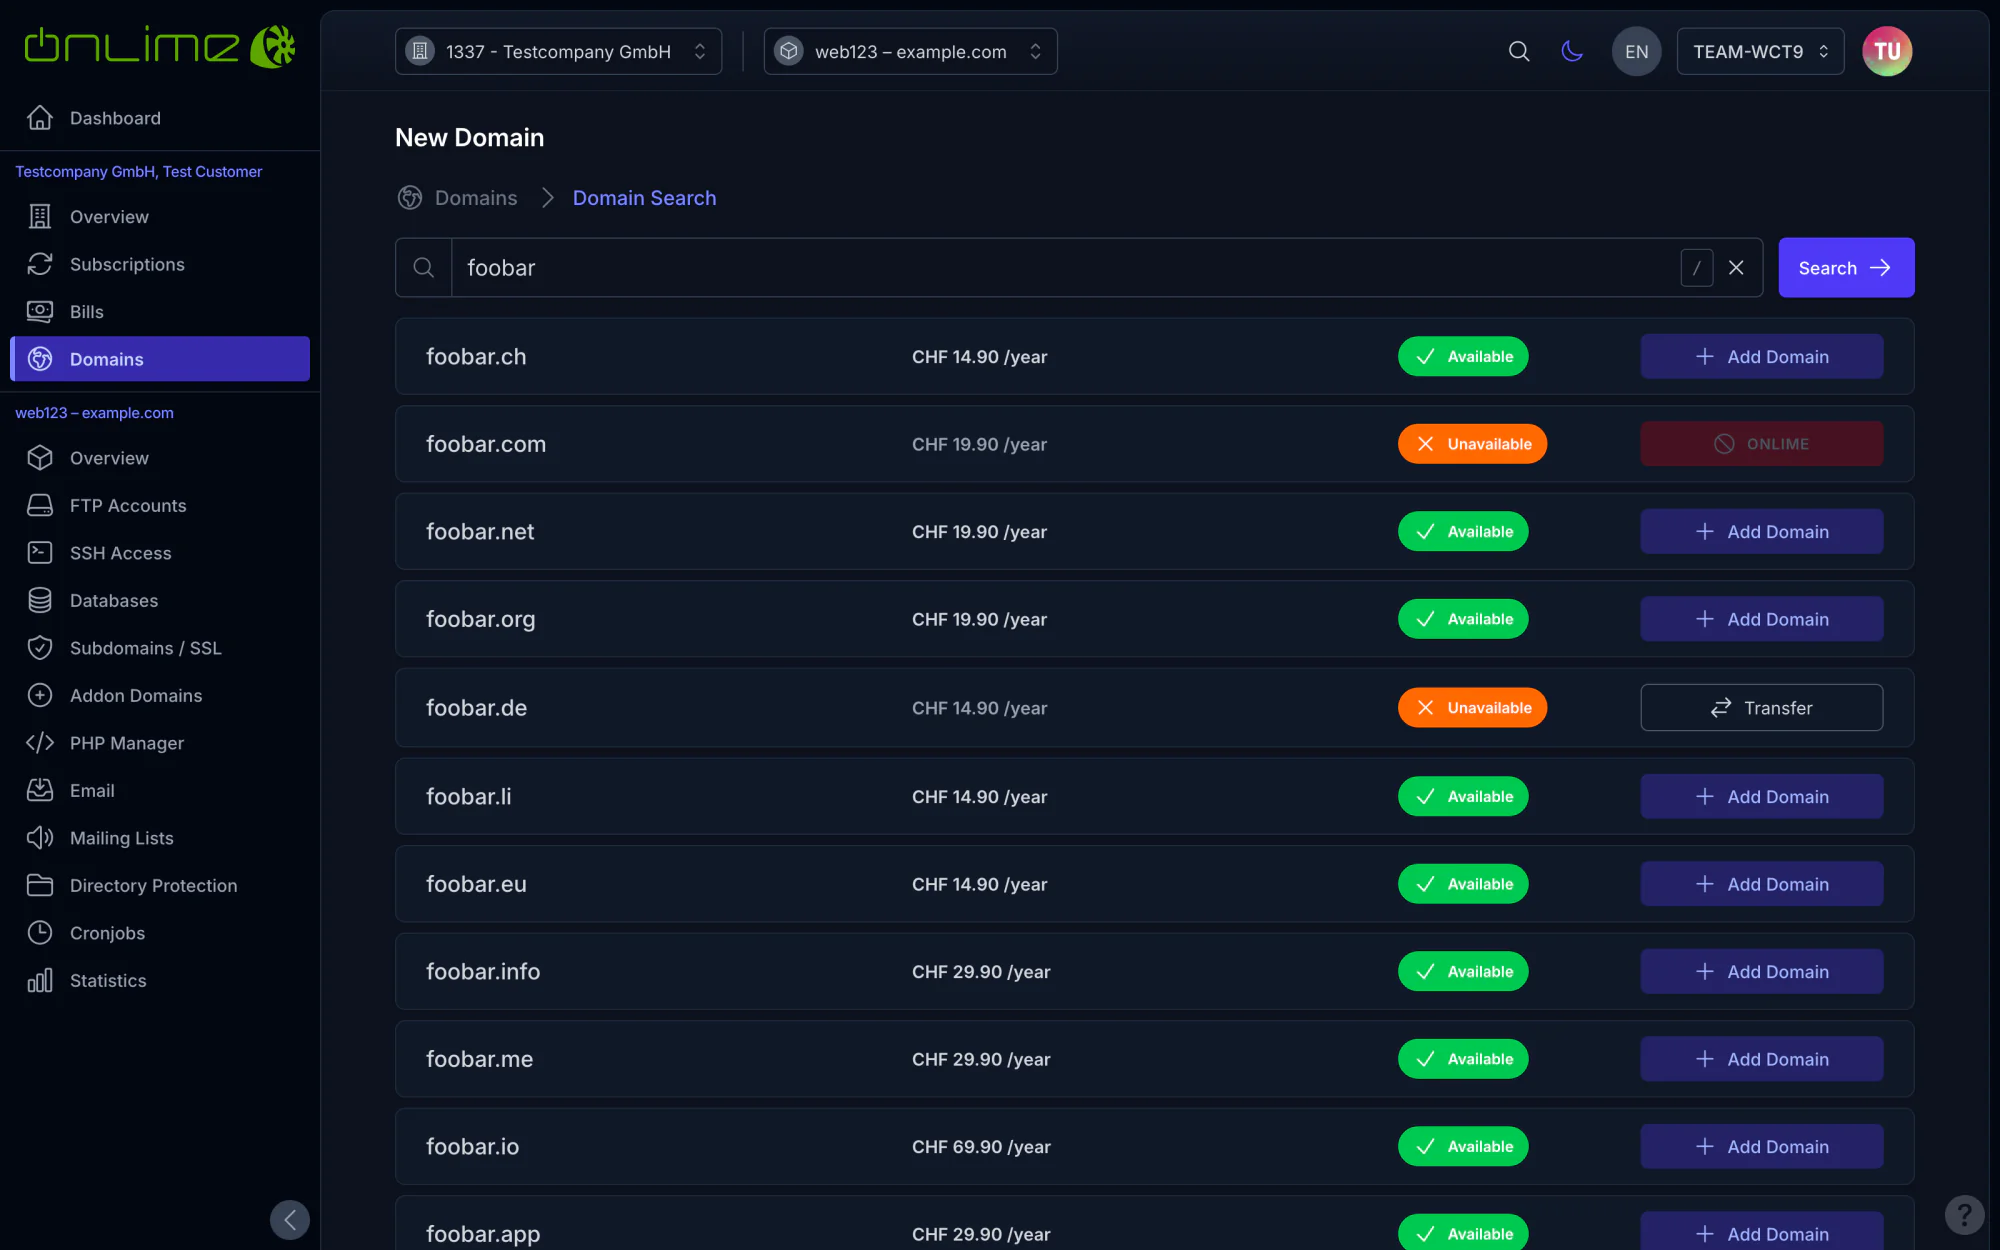Add Domain foobar.org
Screen dimensions: 2000x1250
pos(1762,619)
